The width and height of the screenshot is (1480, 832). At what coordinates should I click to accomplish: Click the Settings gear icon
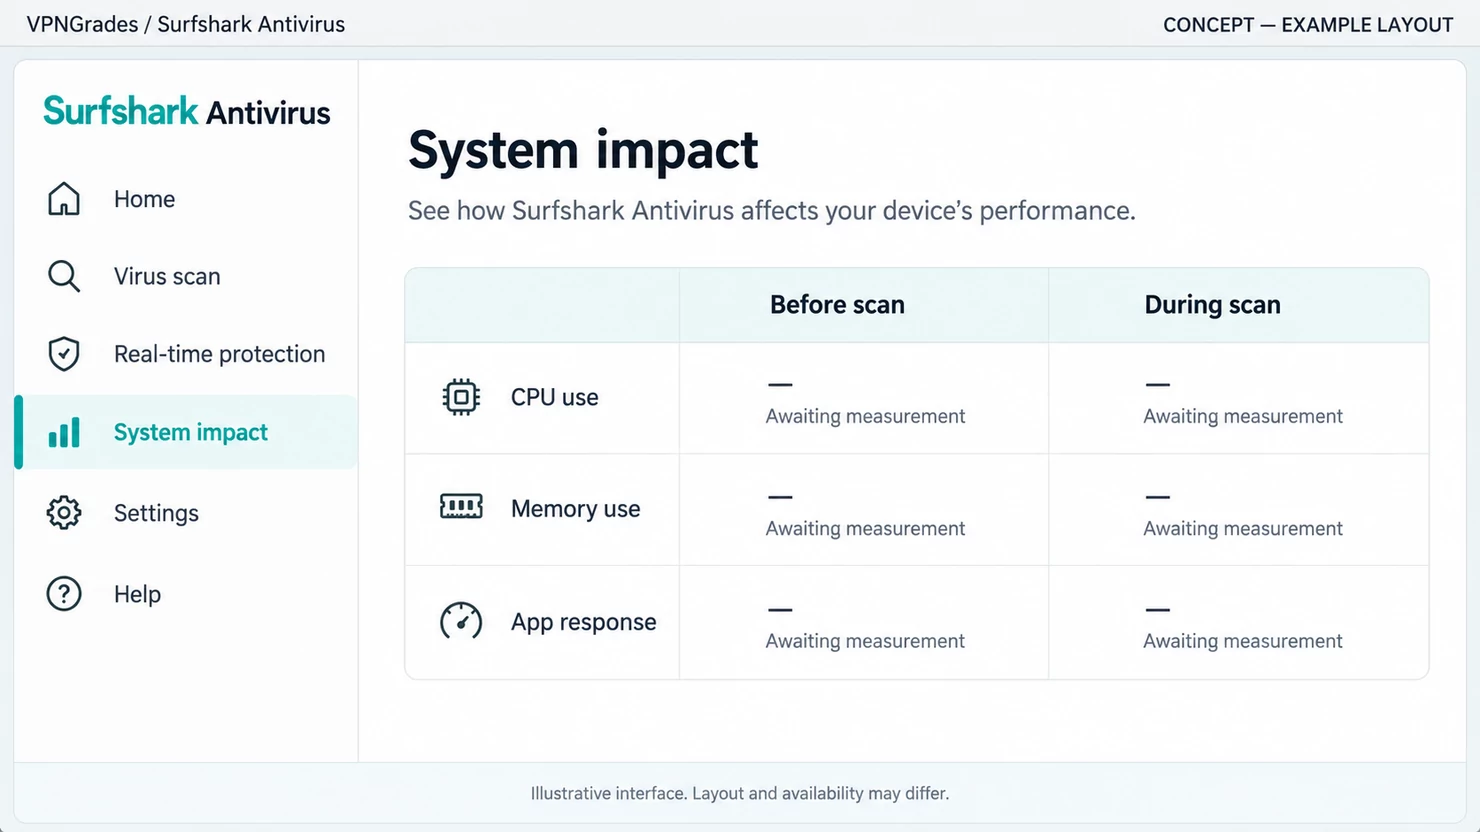[x=64, y=512]
